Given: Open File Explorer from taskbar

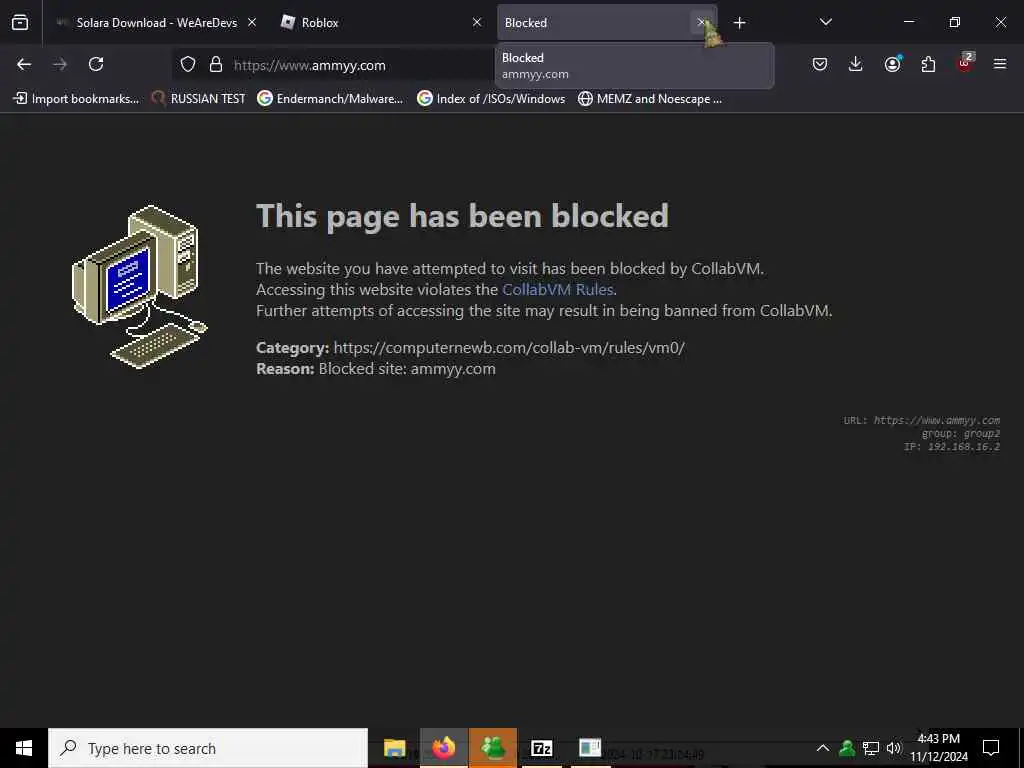Looking at the screenshot, I should 394,748.
